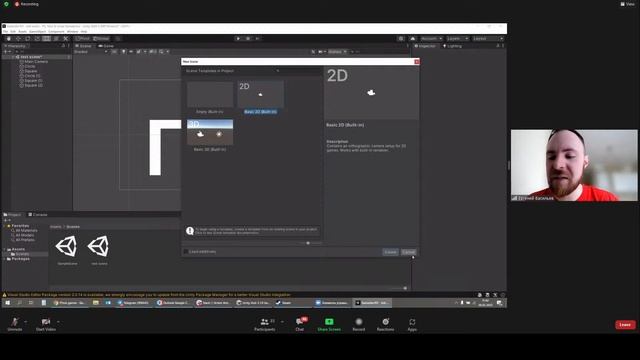Screen dimensions: 640x360
Task: Open the Window menu in Unity
Action: (72, 31)
